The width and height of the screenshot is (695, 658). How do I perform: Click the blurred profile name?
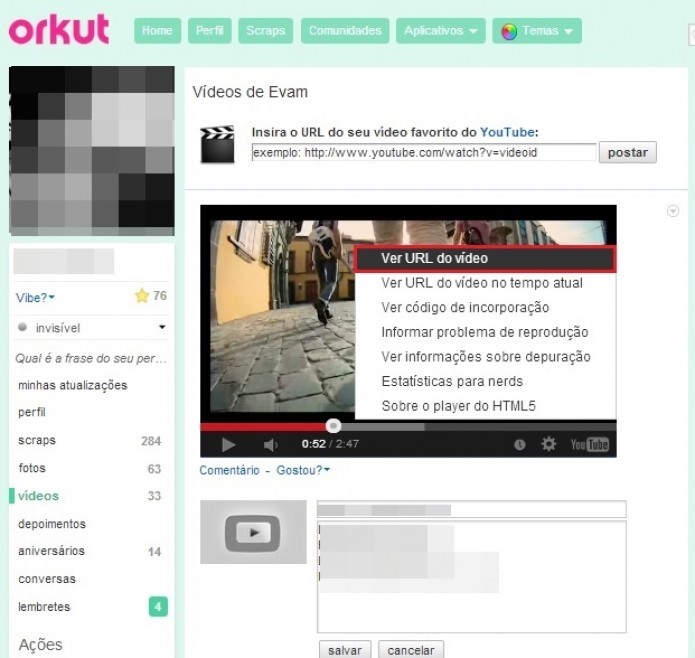click(x=63, y=261)
